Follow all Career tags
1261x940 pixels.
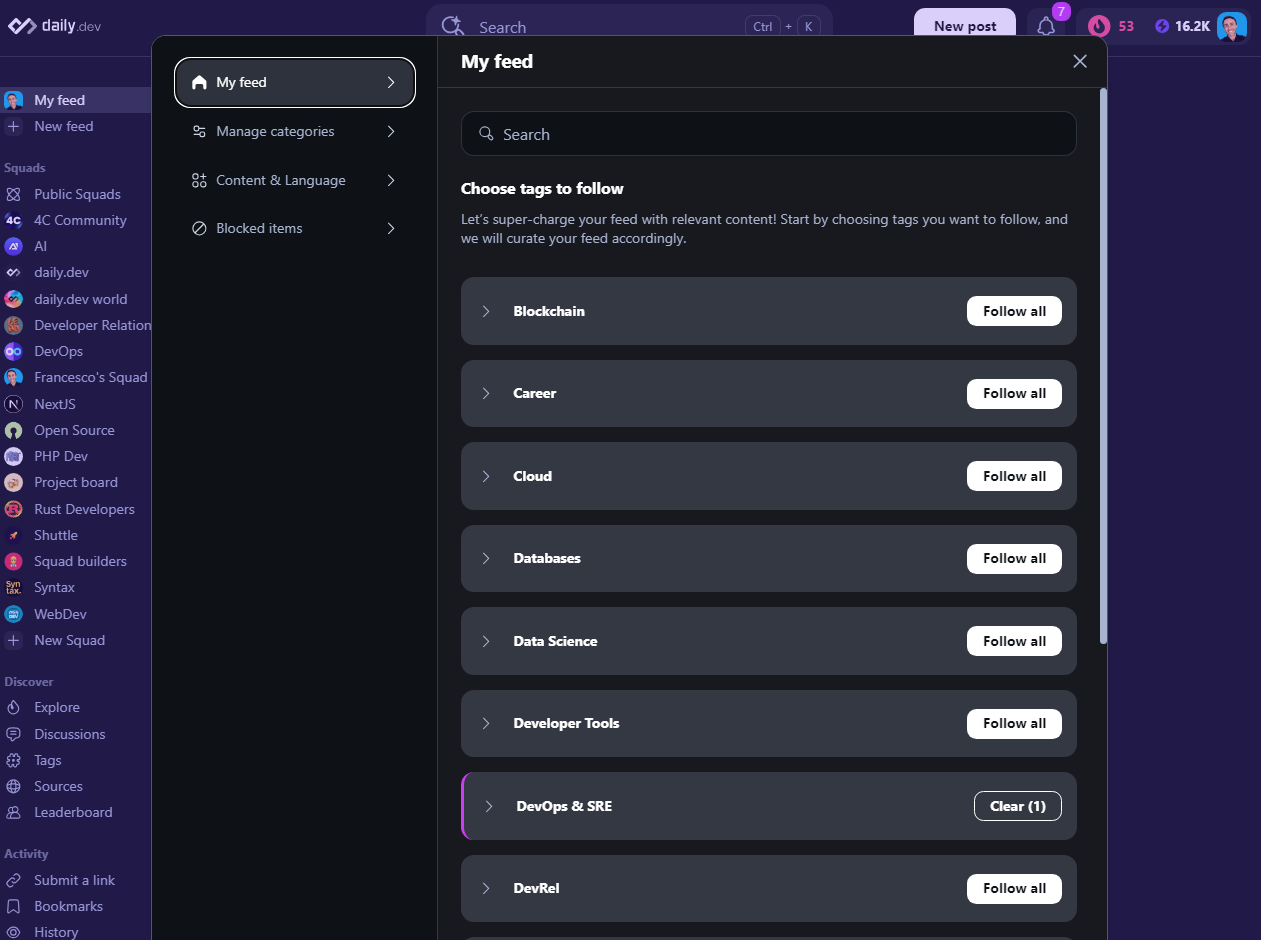point(1014,393)
